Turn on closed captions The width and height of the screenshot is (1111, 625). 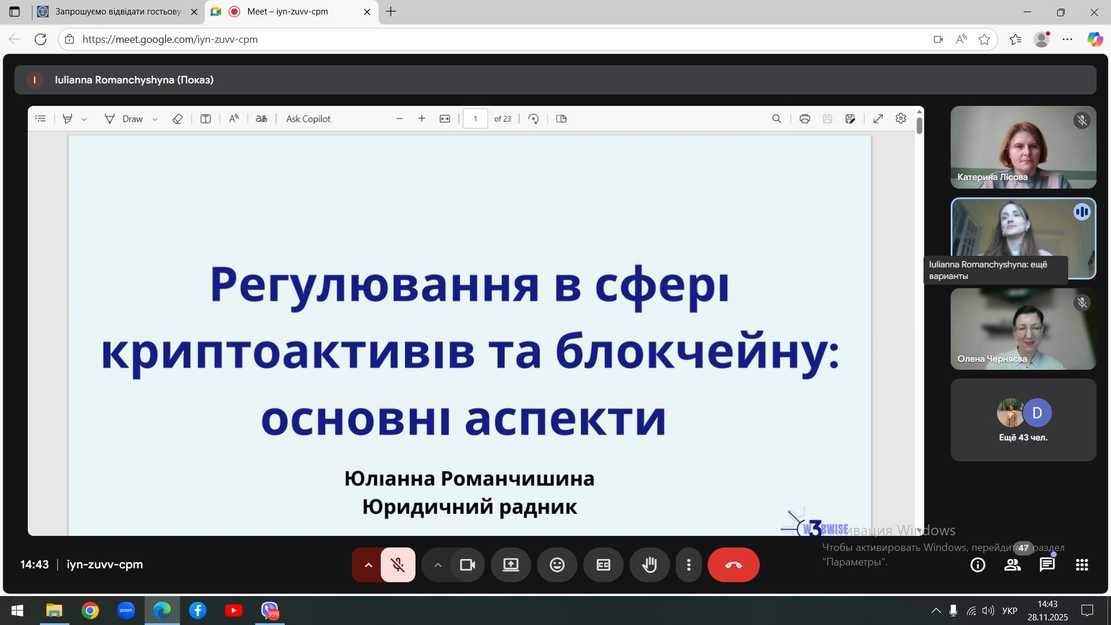[x=603, y=565]
